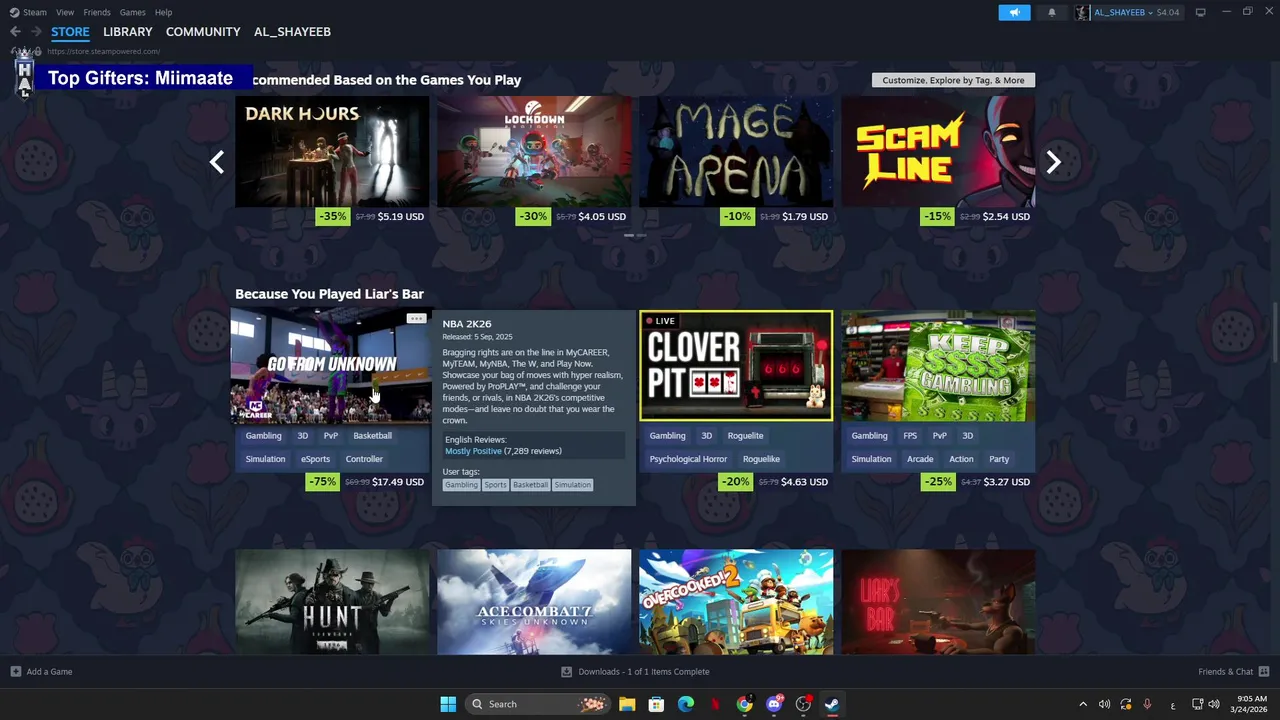Click the FPS tag under Keep Gambling
Image resolution: width=1280 pixels, height=720 pixels.
pyautogui.click(x=910, y=436)
